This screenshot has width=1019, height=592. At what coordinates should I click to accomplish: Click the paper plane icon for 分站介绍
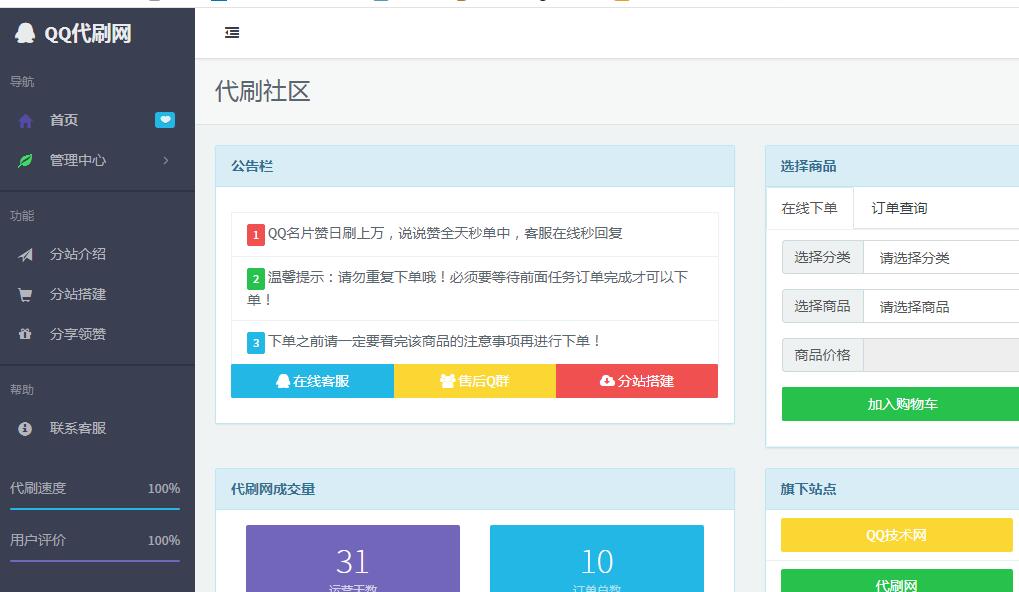tap(25, 255)
